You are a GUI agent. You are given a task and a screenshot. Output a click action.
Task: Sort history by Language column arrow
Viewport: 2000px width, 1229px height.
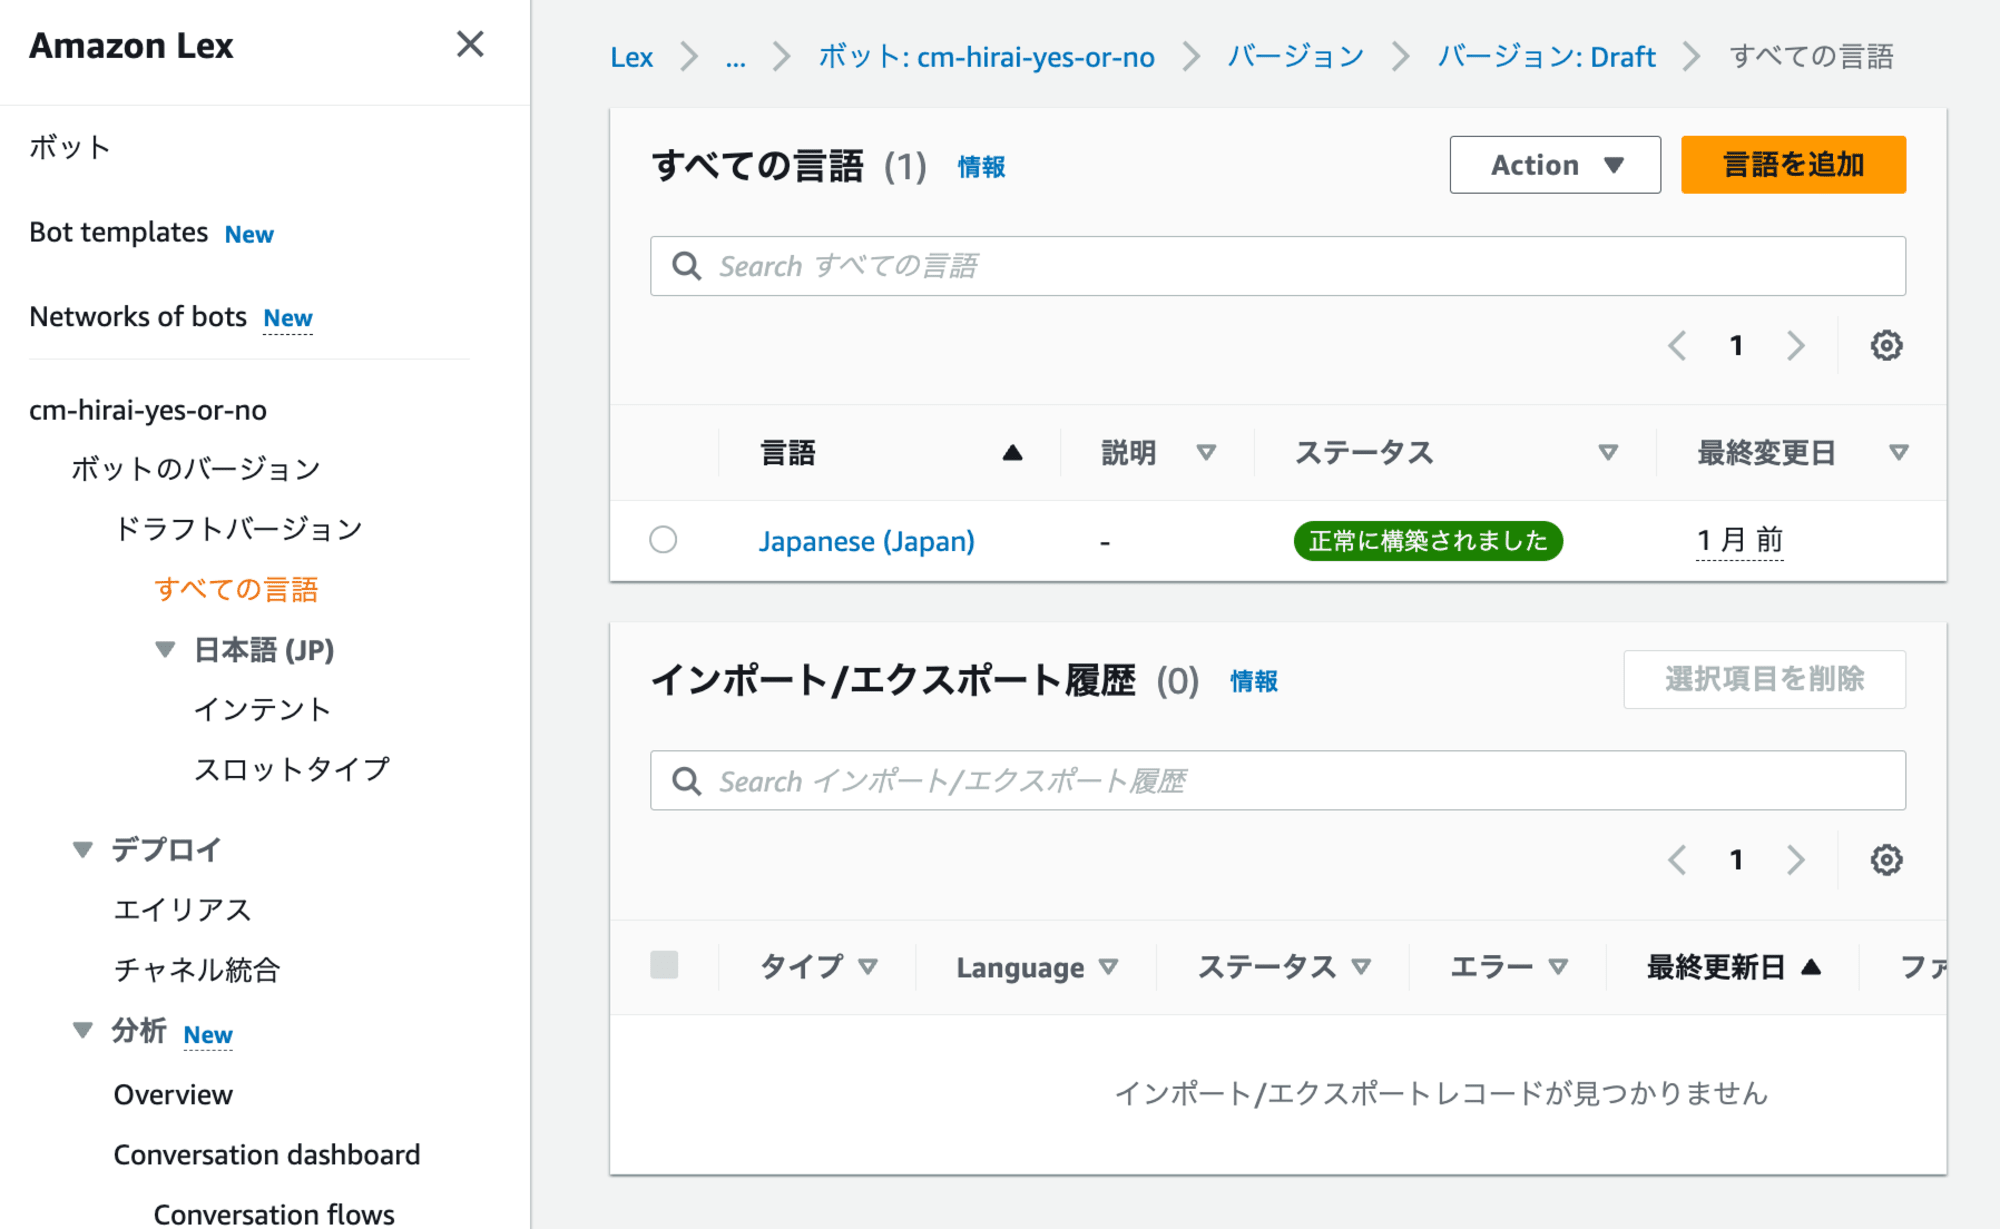click(1108, 967)
